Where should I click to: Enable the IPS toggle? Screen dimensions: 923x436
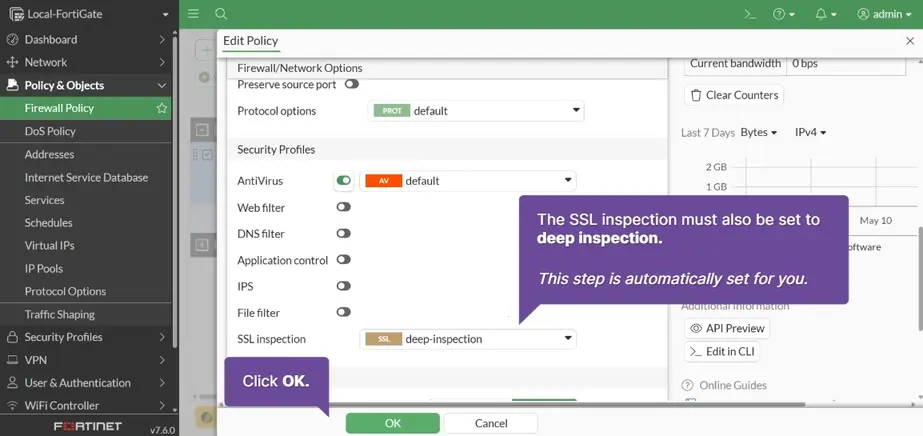343,286
